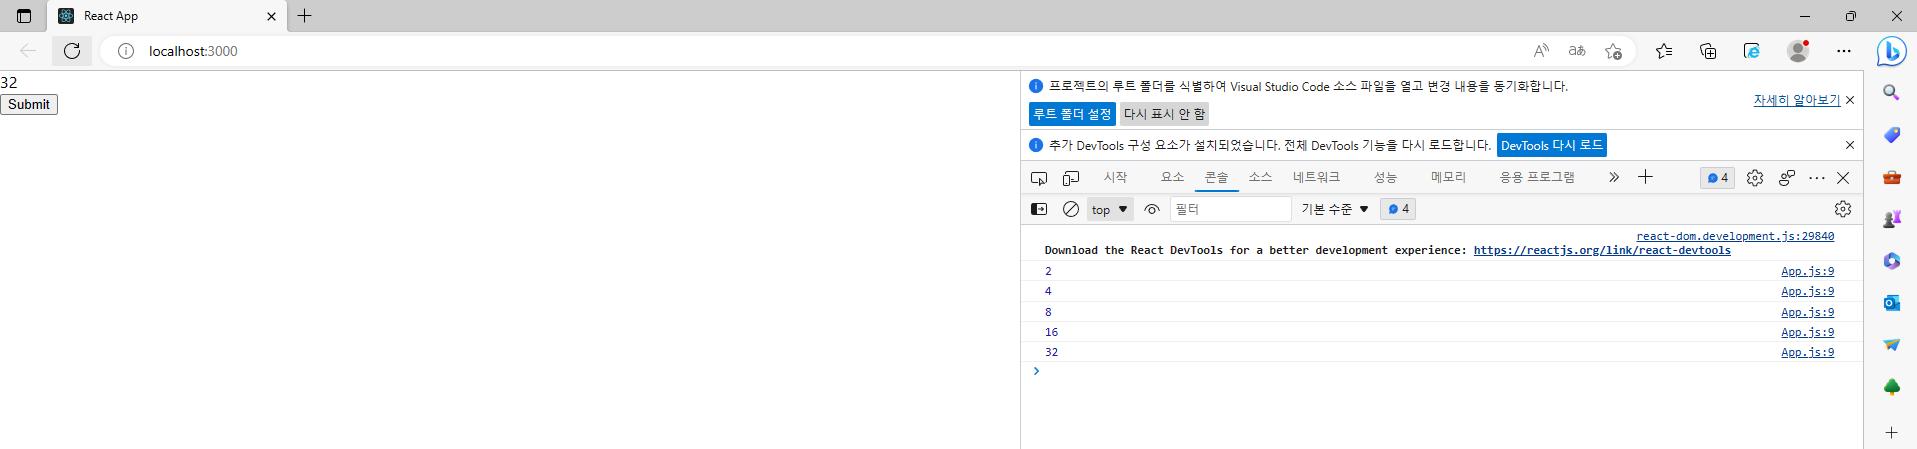Switch to the 시작 DevTools tab
This screenshot has width=1917, height=449.
[1115, 177]
